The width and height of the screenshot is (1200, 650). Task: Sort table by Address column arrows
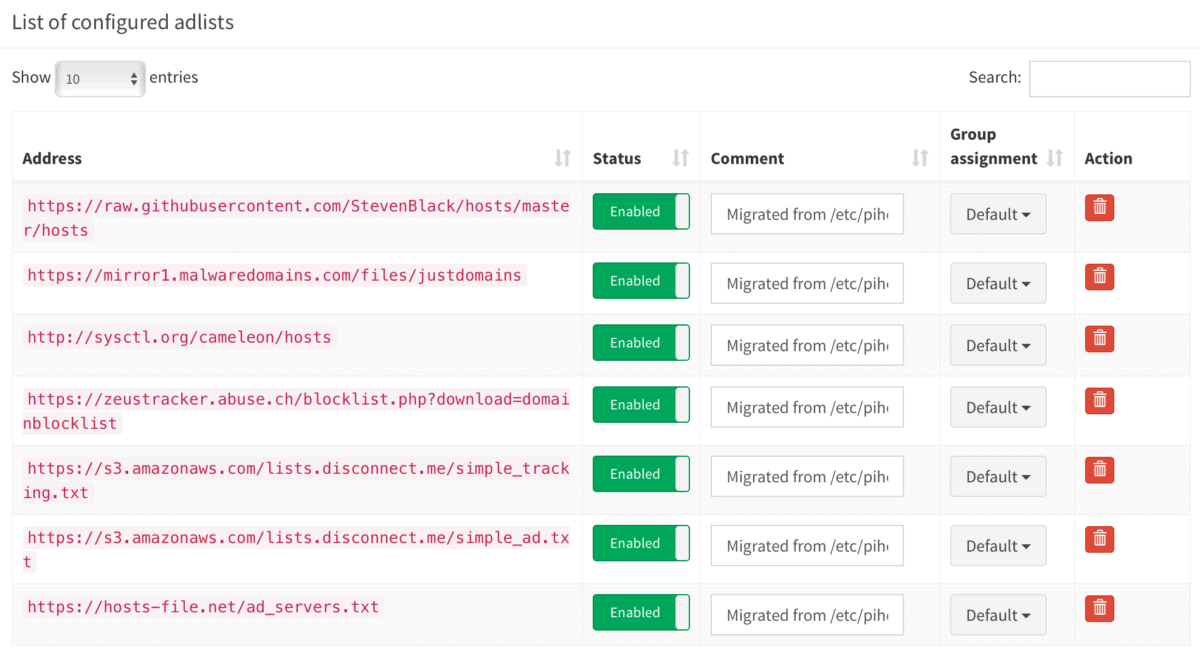click(x=562, y=158)
